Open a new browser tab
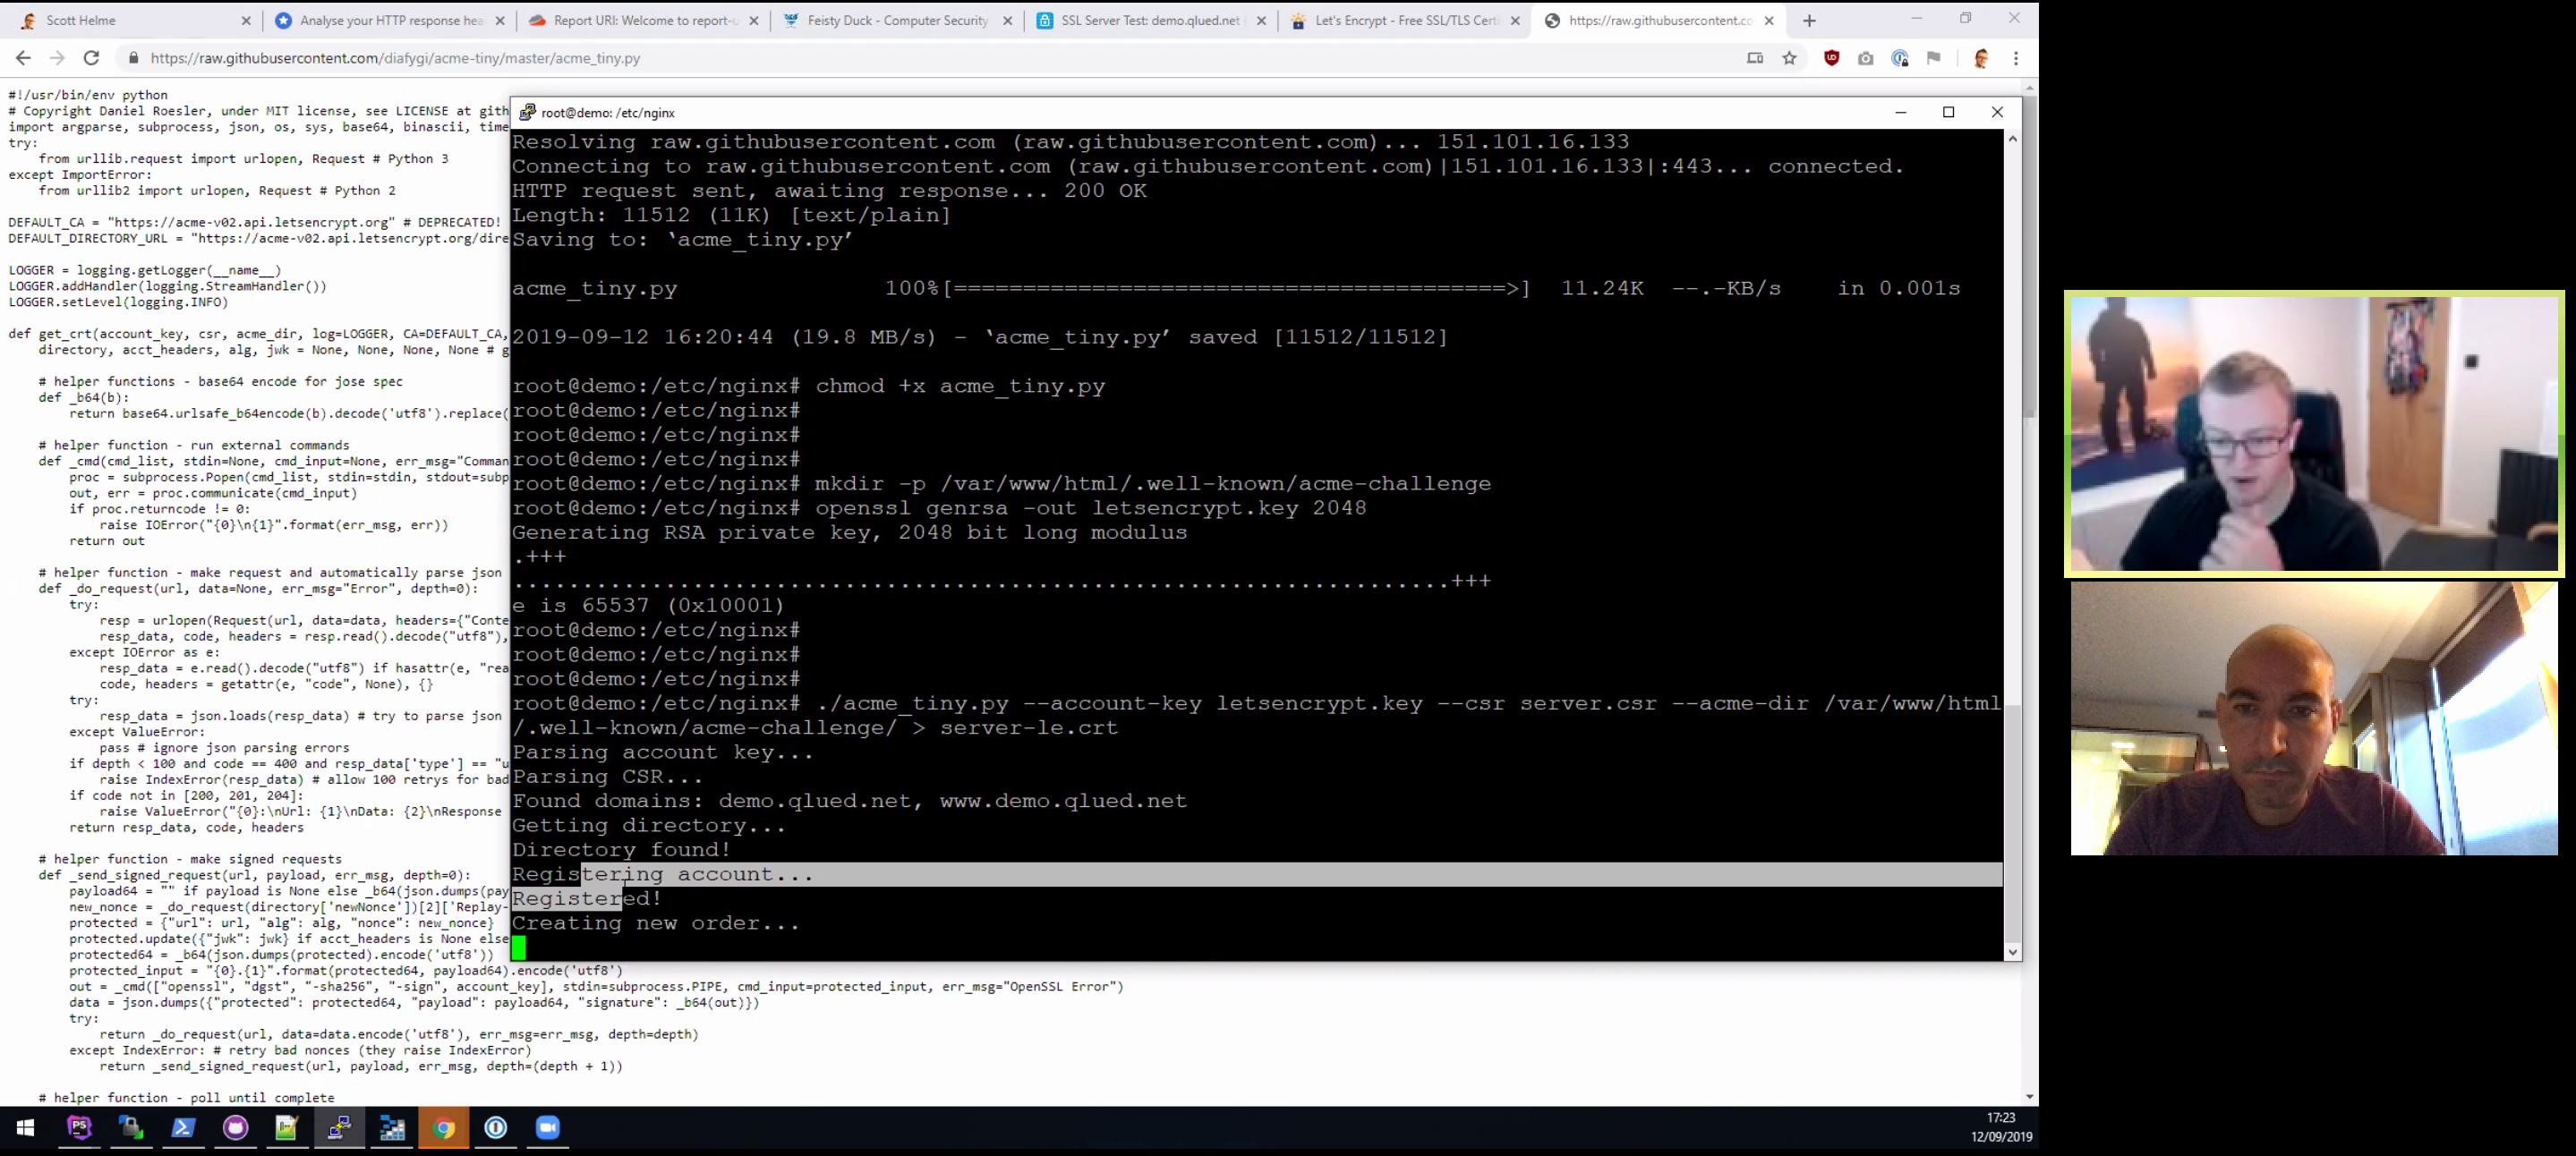The image size is (2576, 1156). pos(1808,20)
